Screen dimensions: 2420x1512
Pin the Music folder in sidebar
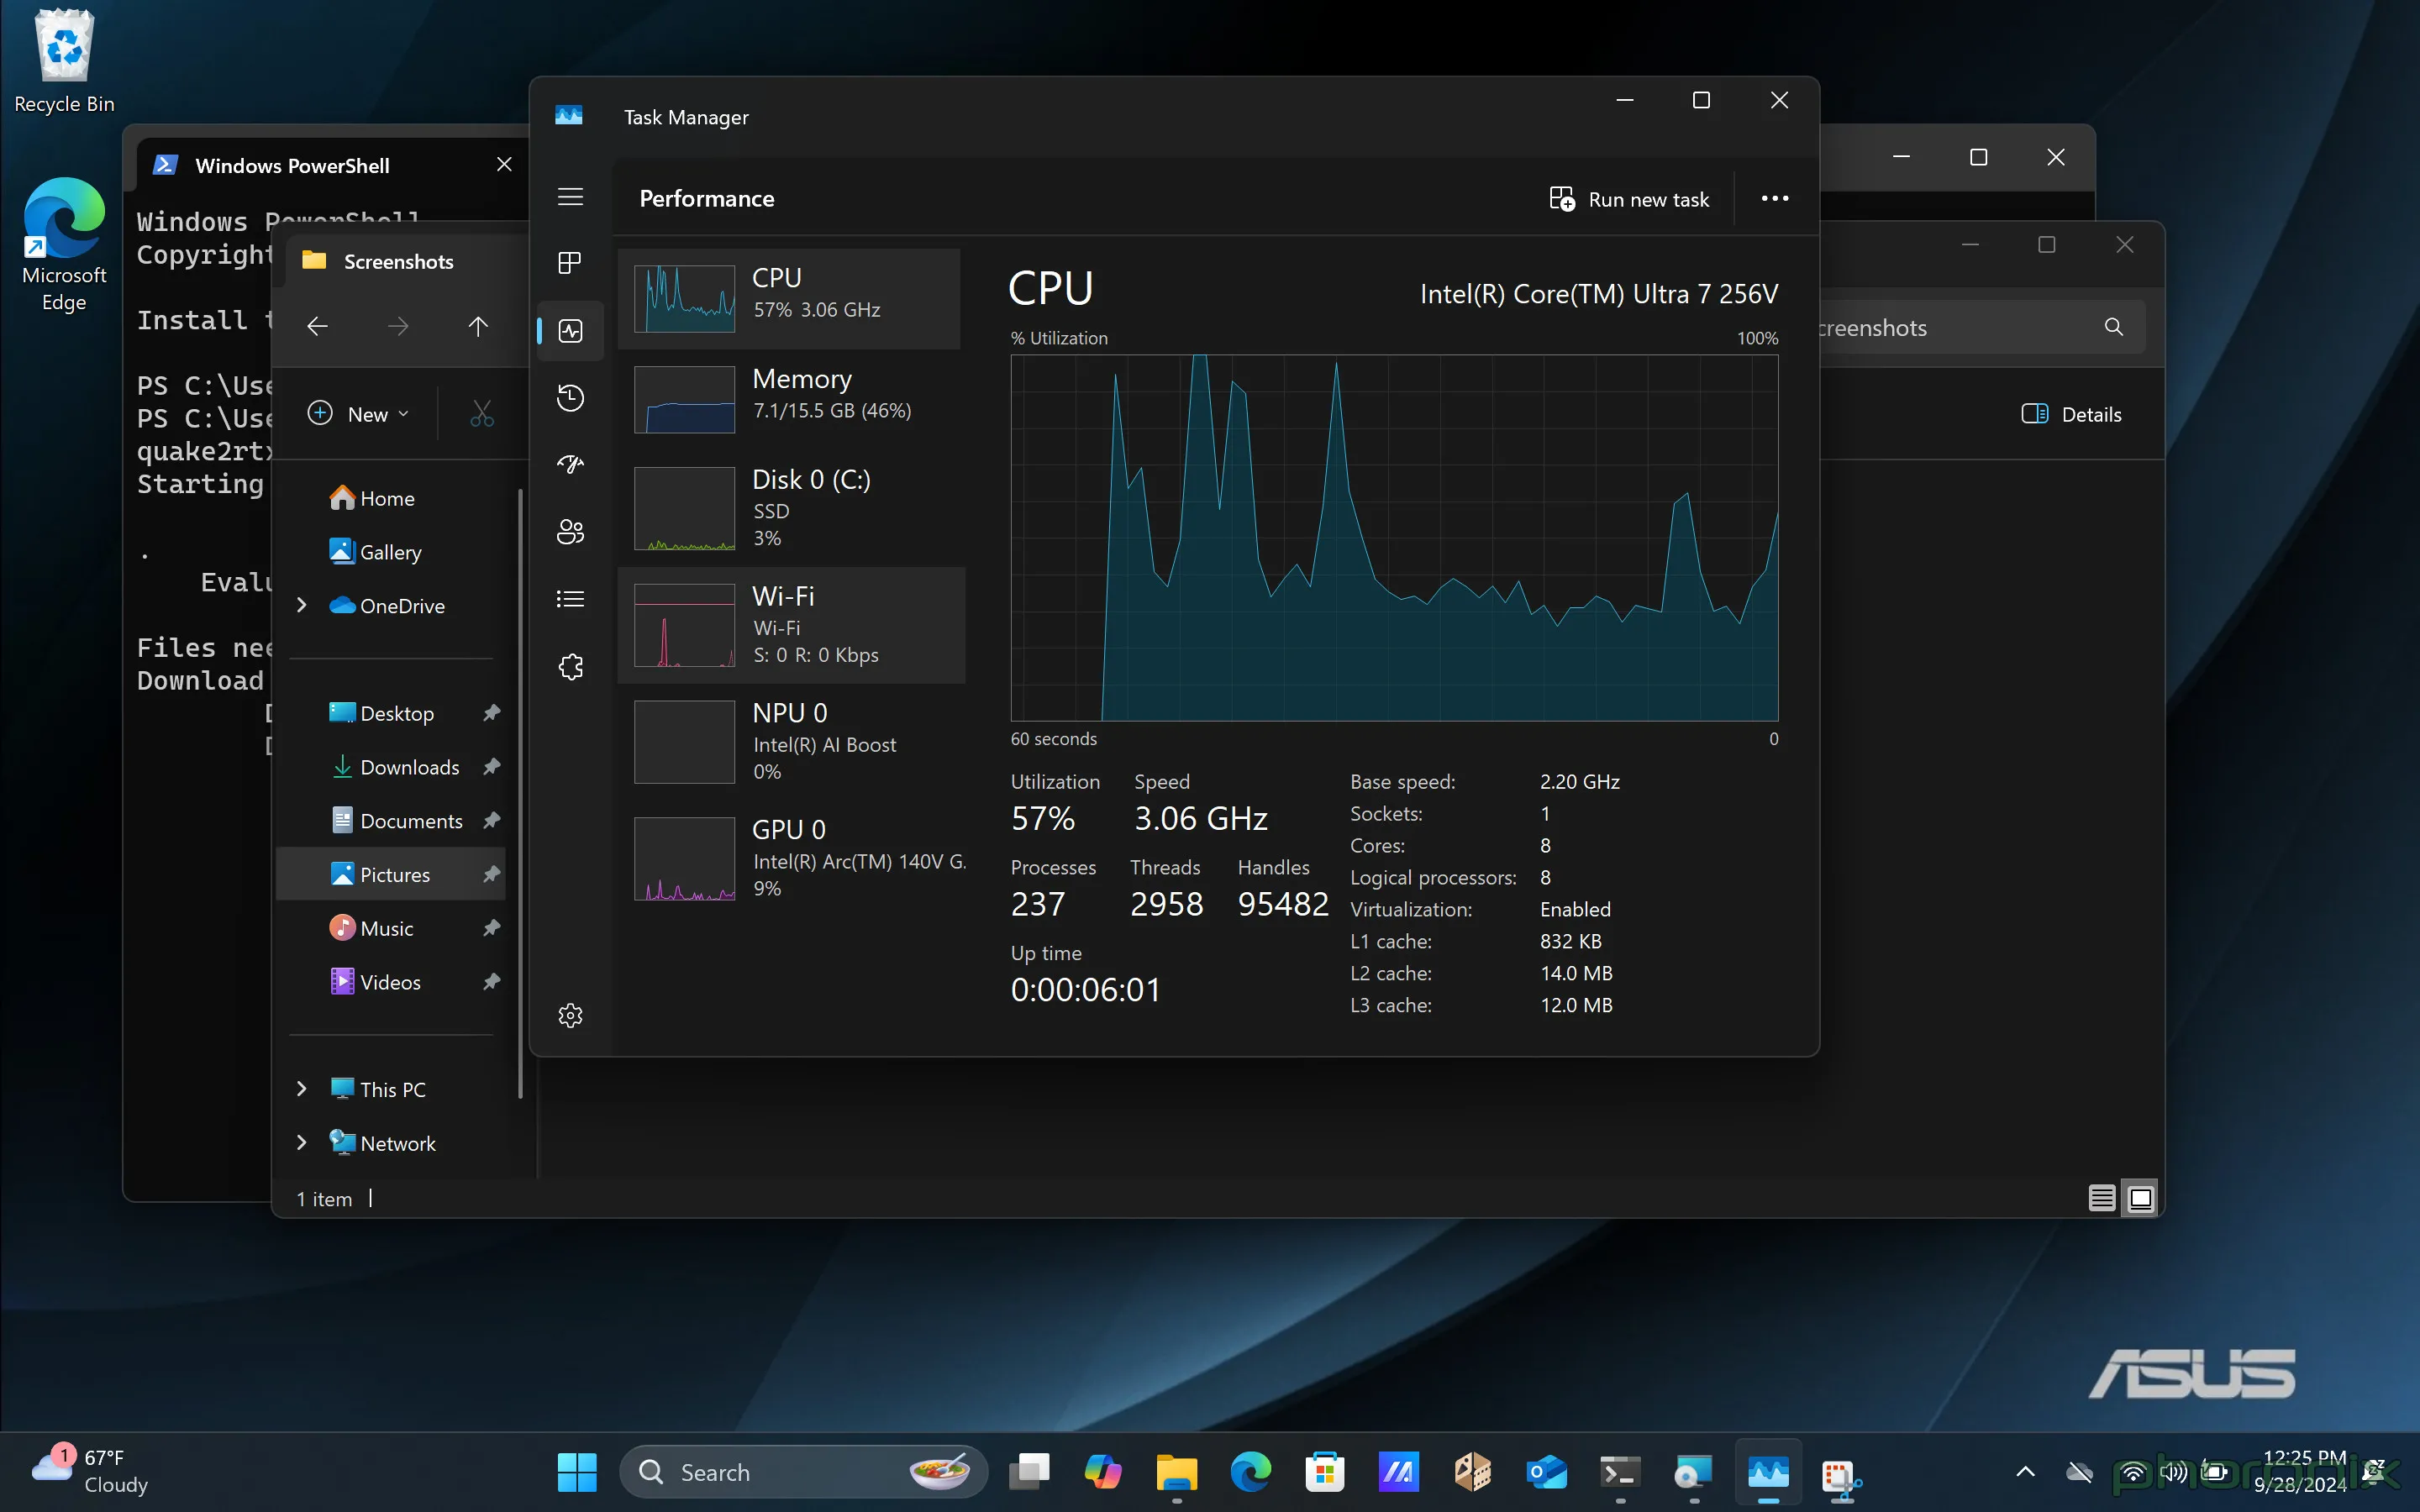[x=491, y=927]
